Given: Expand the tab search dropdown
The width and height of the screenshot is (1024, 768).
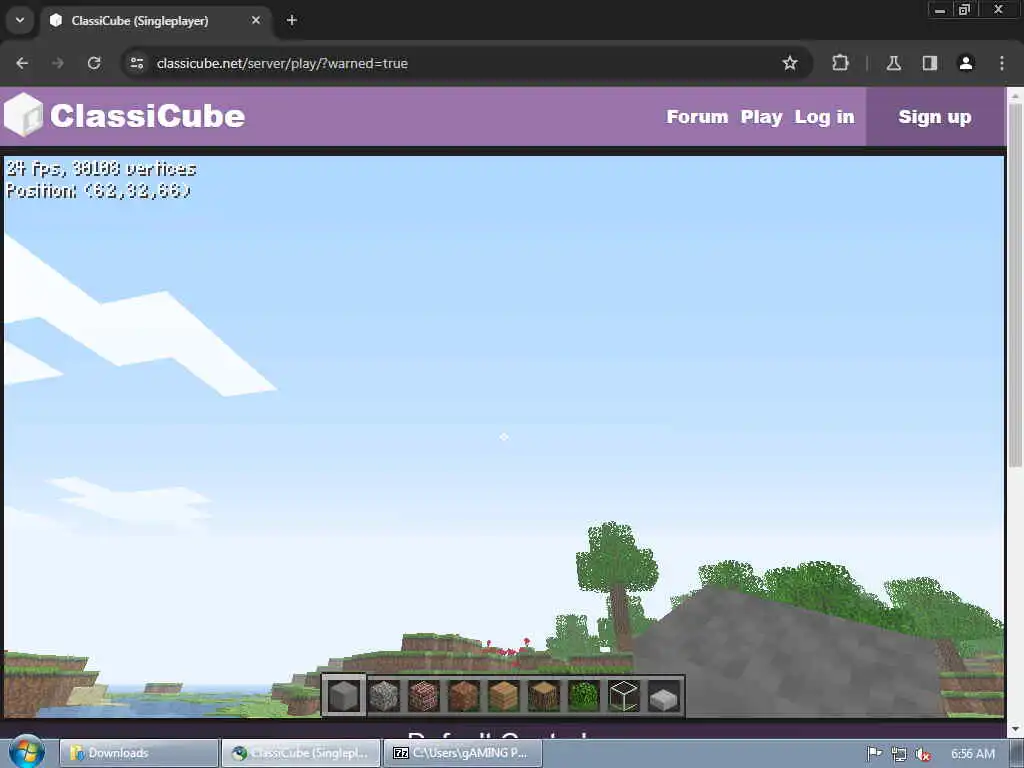Looking at the screenshot, I should pyautogui.click(x=20, y=20).
